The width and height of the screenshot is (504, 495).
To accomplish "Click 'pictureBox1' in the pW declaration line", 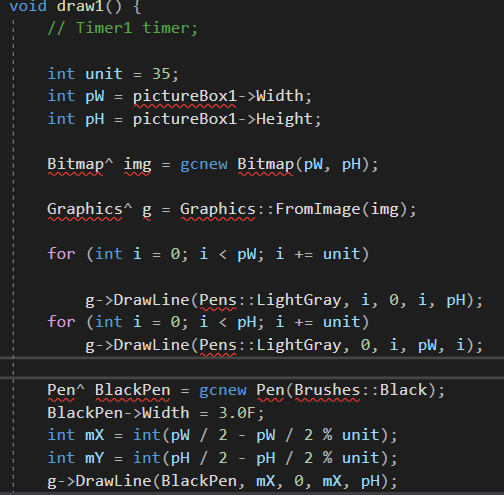I will [185, 96].
